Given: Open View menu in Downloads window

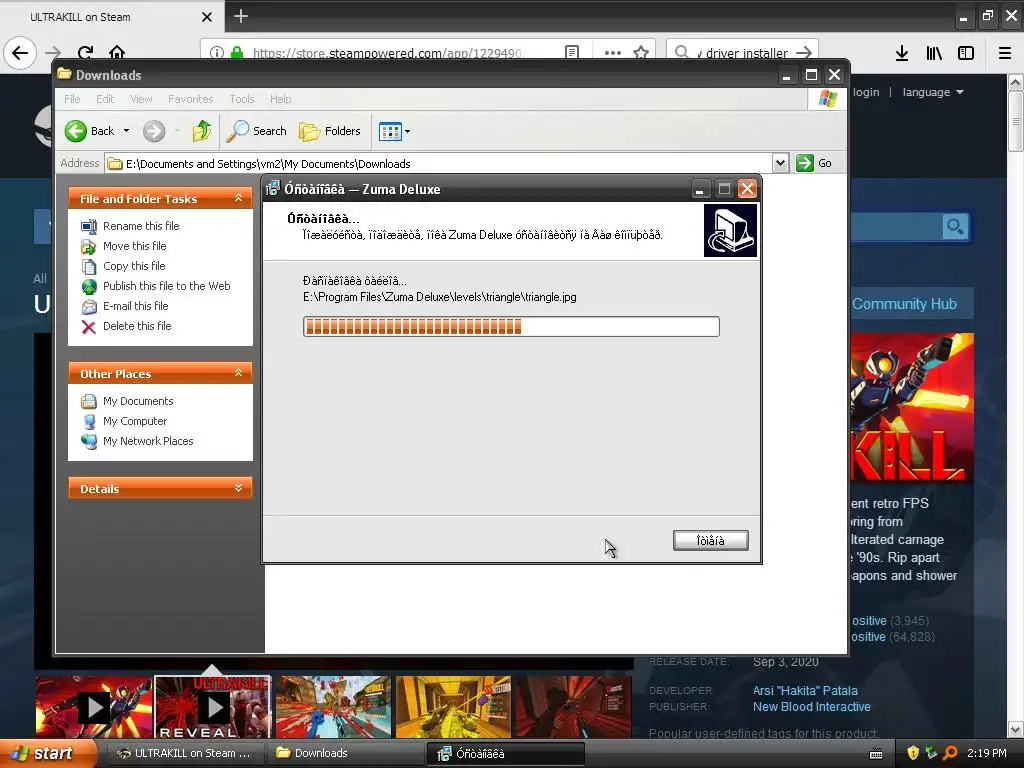Looking at the screenshot, I should [141, 99].
